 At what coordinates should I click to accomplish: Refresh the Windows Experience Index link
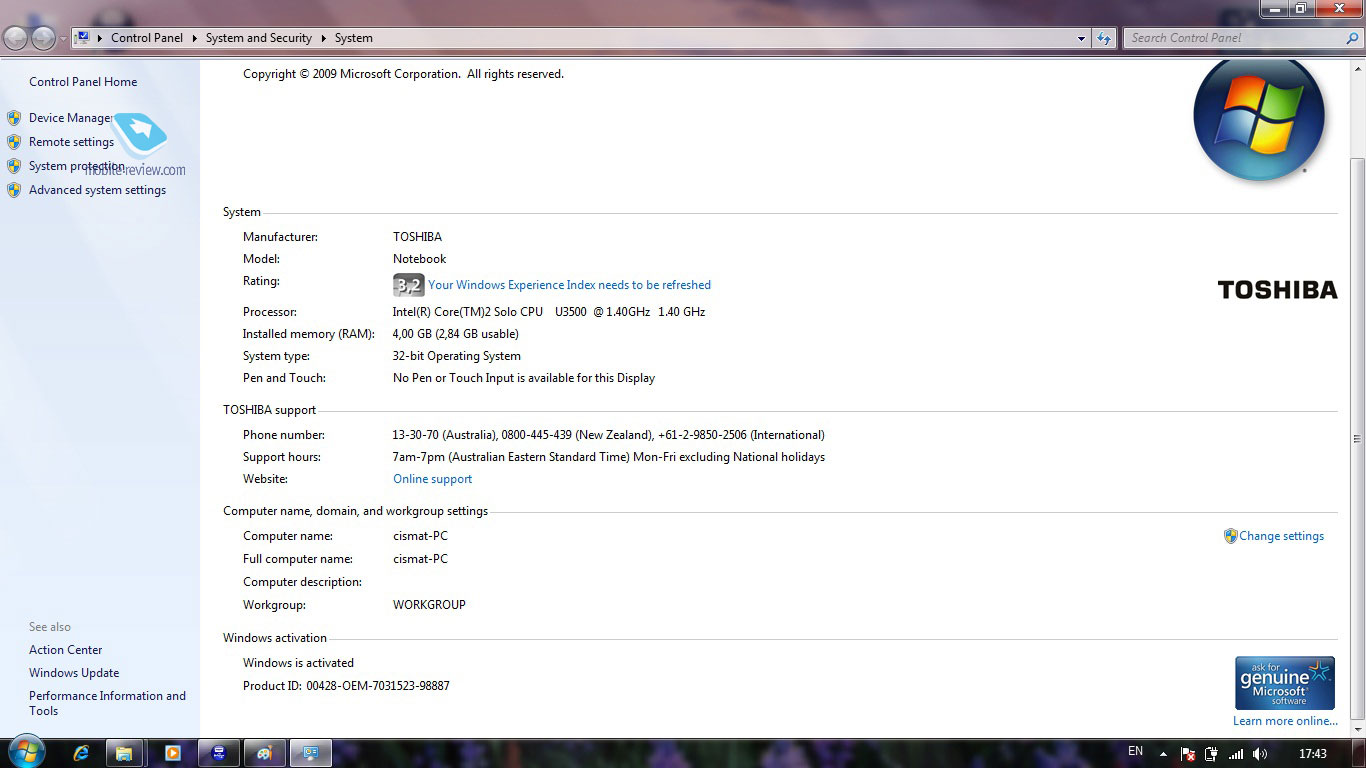[x=569, y=285]
